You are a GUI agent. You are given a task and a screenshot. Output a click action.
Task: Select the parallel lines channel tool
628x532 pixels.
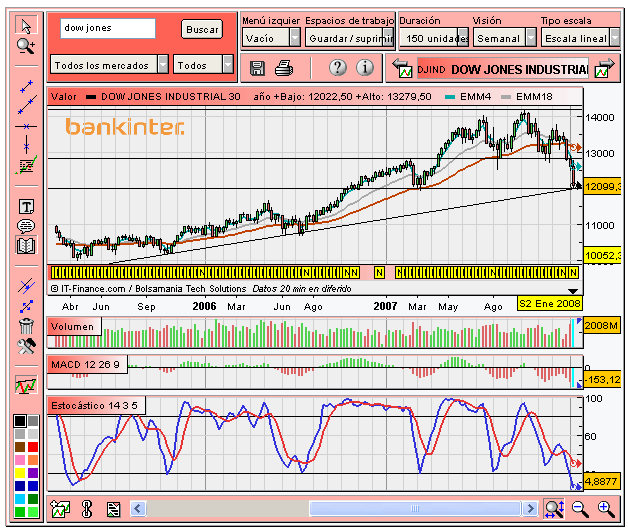(26, 286)
